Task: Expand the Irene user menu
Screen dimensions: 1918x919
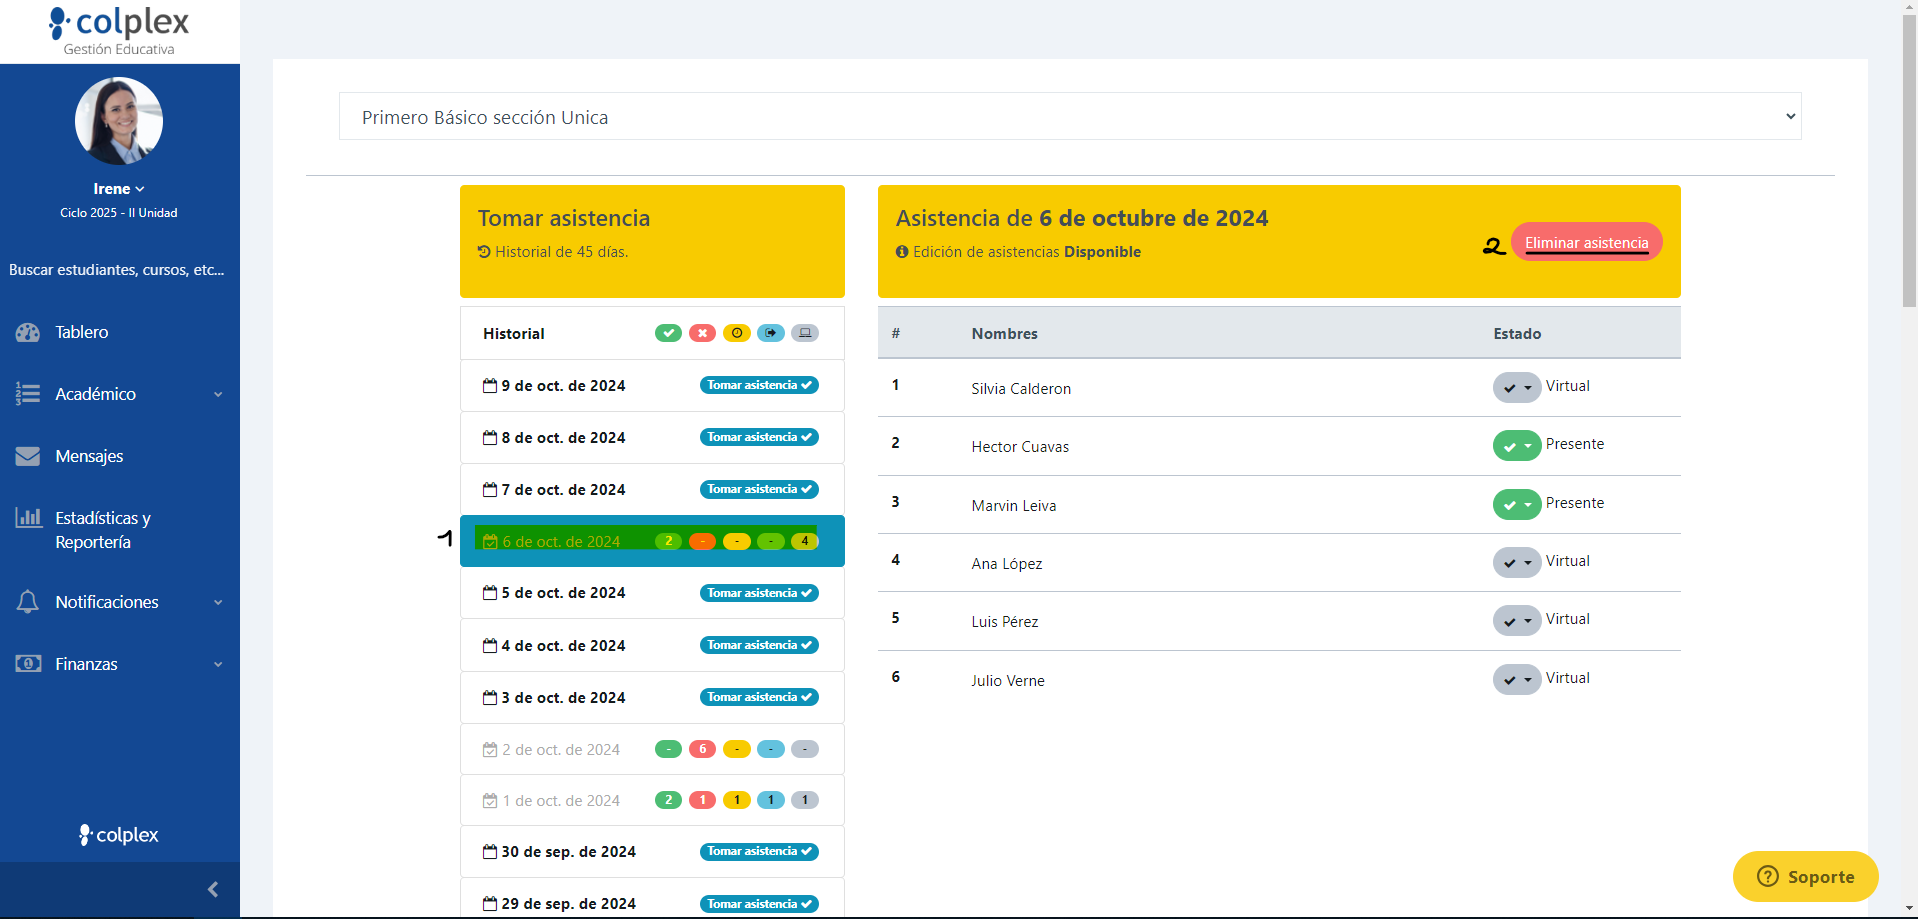Action: 119,189
